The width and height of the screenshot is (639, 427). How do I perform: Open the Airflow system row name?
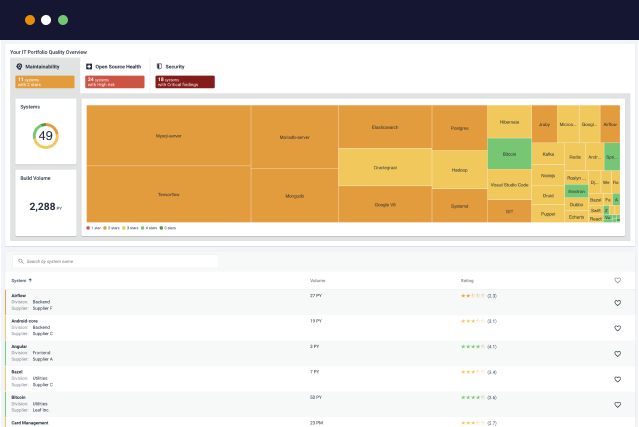[x=19, y=295]
